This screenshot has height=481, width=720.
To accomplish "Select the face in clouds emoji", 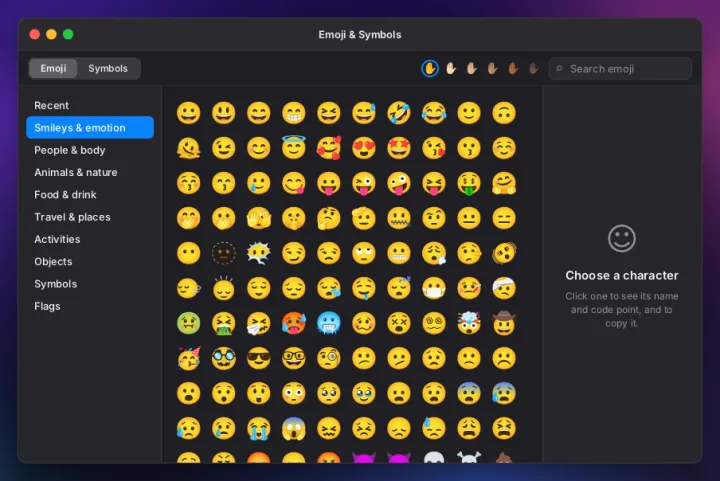I will click(x=259, y=253).
